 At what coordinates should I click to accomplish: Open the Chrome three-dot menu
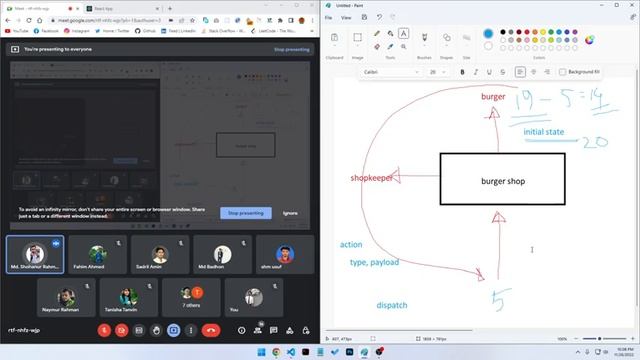(x=312, y=20)
